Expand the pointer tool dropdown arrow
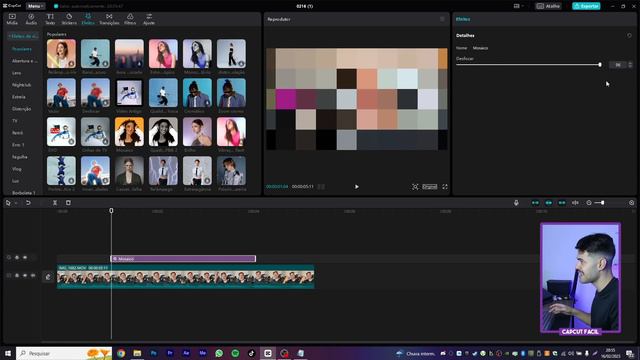Viewport: 640px width, 360px height. 16,203
